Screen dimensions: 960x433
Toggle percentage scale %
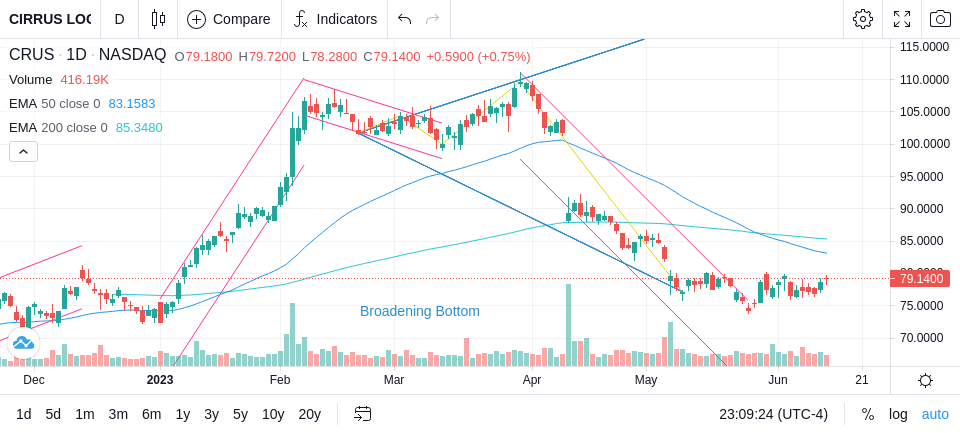868,415
